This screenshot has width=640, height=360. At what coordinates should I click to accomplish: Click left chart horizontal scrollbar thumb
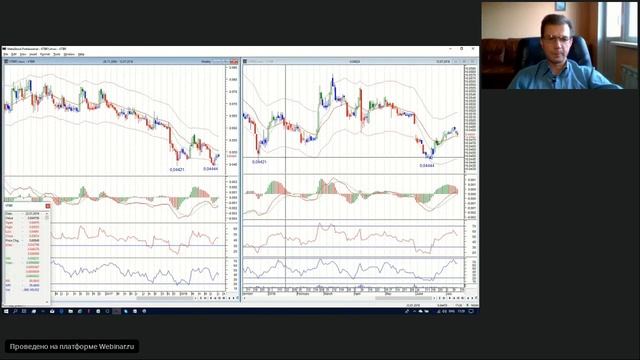tap(165, 298)
